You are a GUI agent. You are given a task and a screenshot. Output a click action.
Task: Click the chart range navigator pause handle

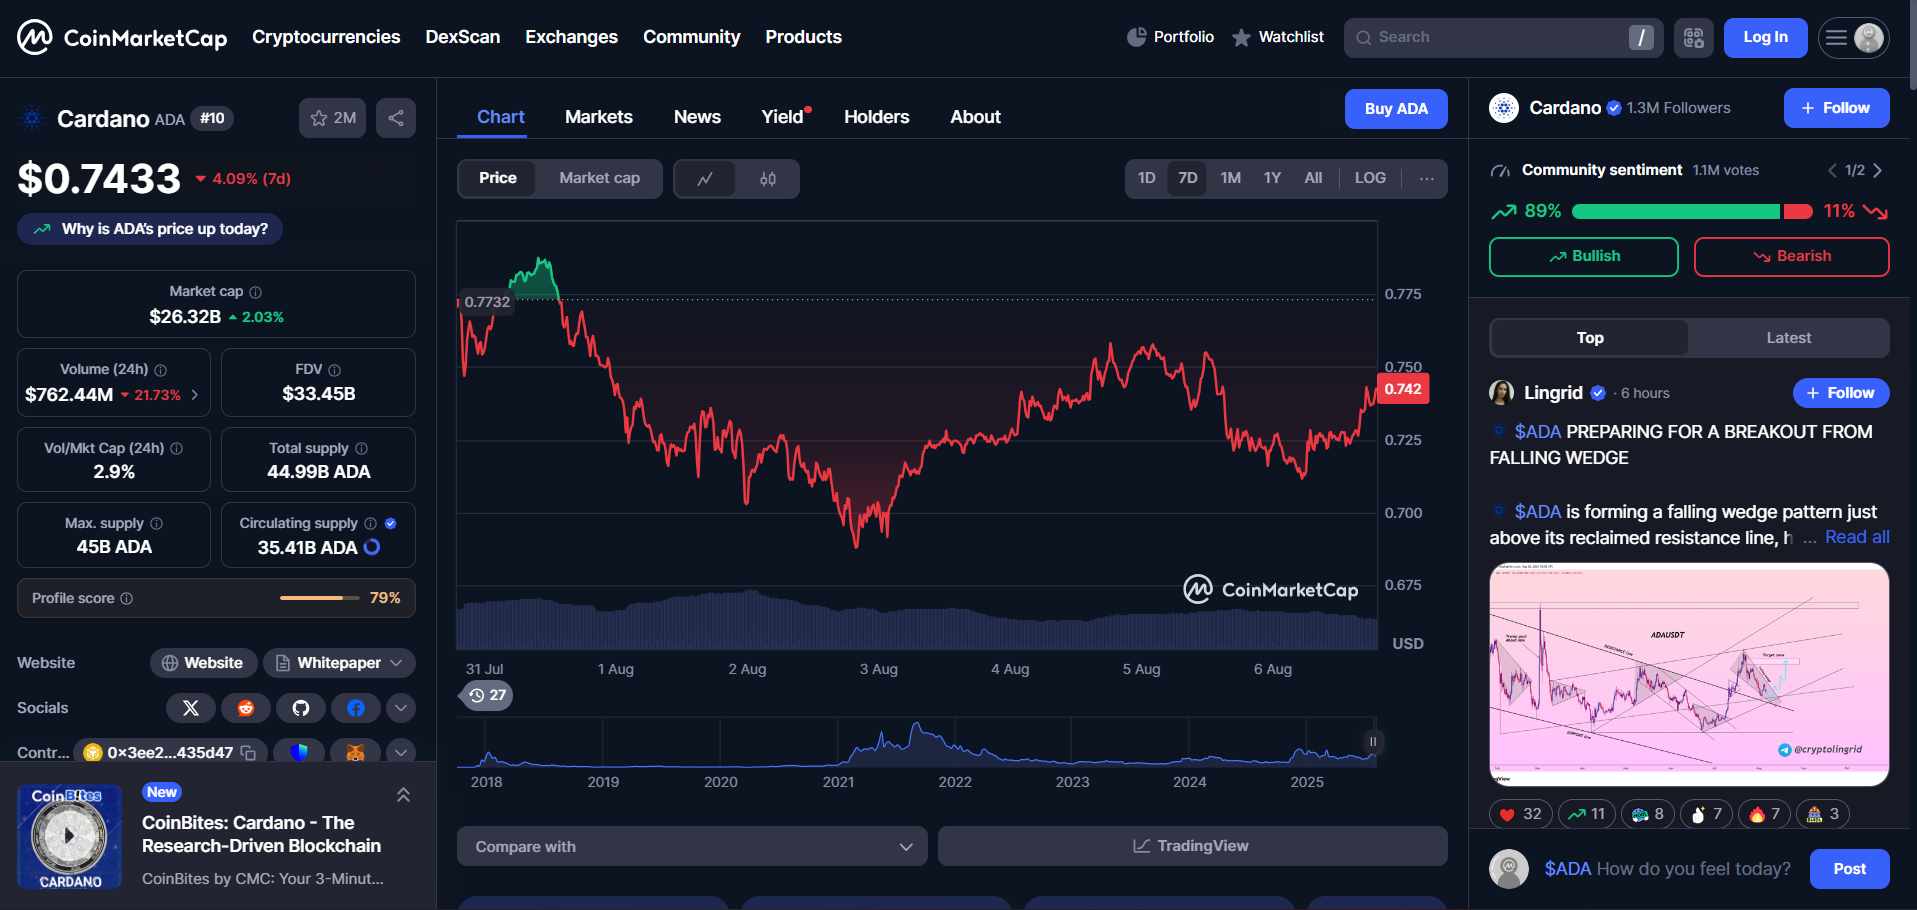coord(1373,741)
